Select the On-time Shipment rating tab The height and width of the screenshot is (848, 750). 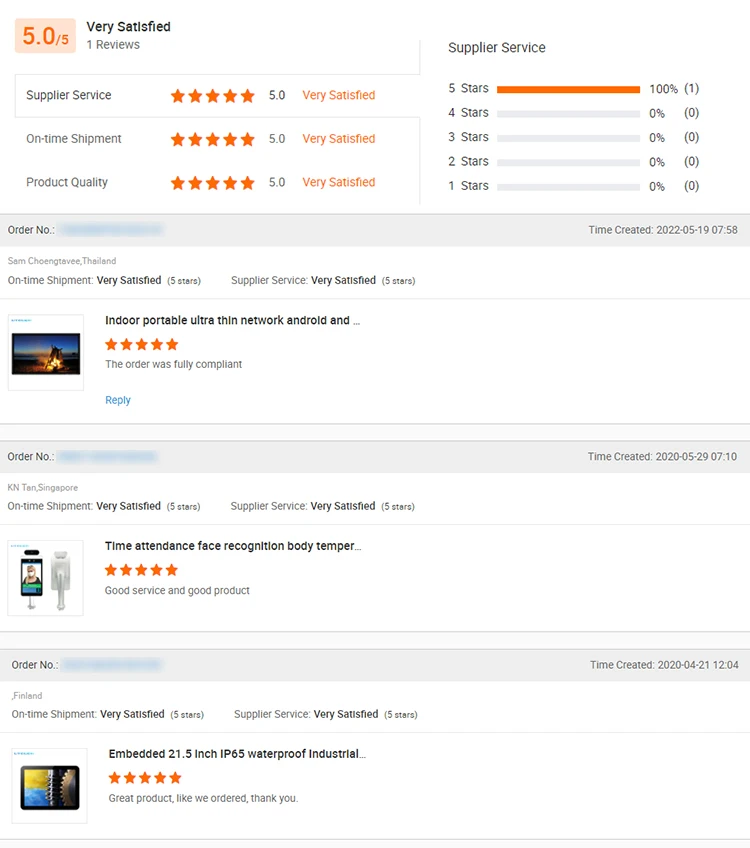pyautogui.click(x=74, y=139)
